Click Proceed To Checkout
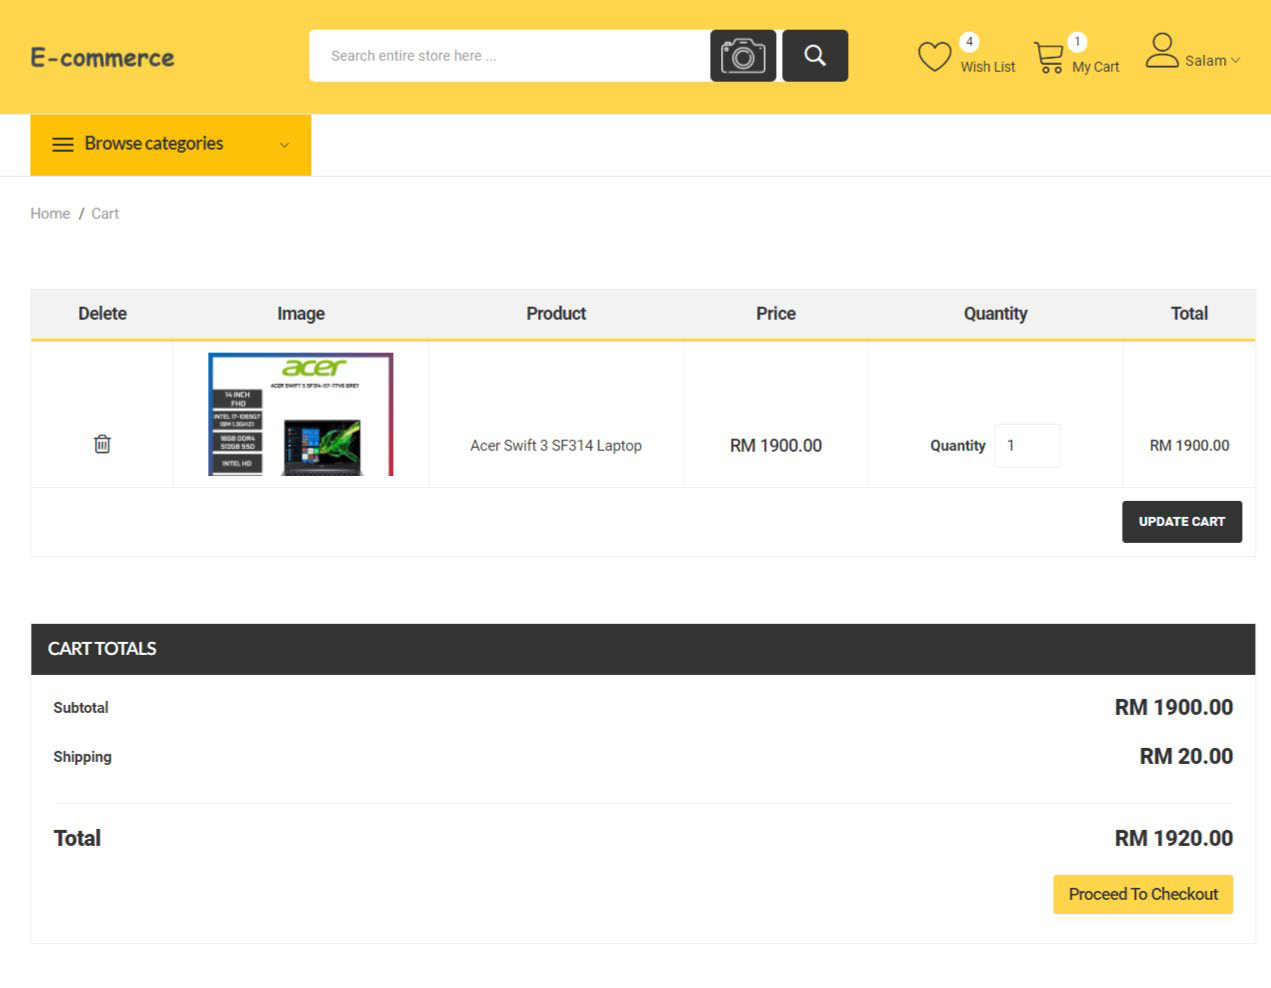 pyautogui.click(x=1143, y=894)
